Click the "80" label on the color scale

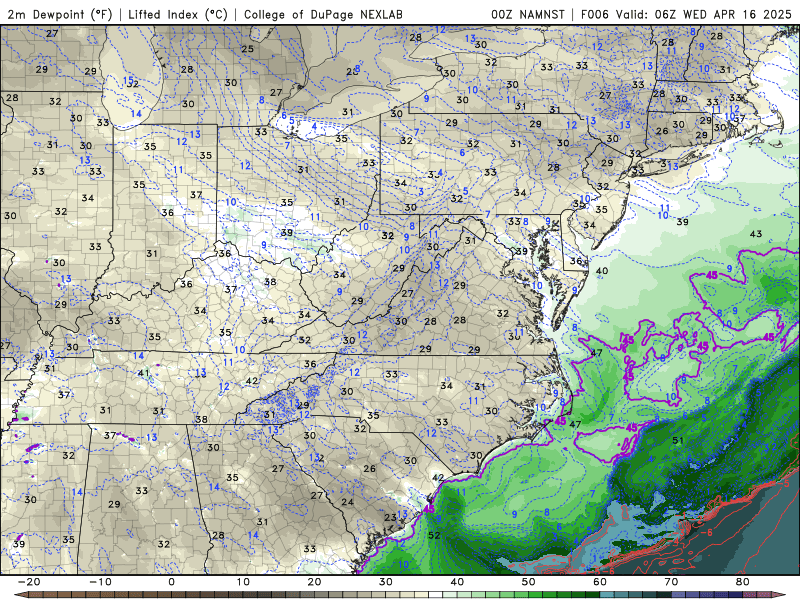[743, 582]
